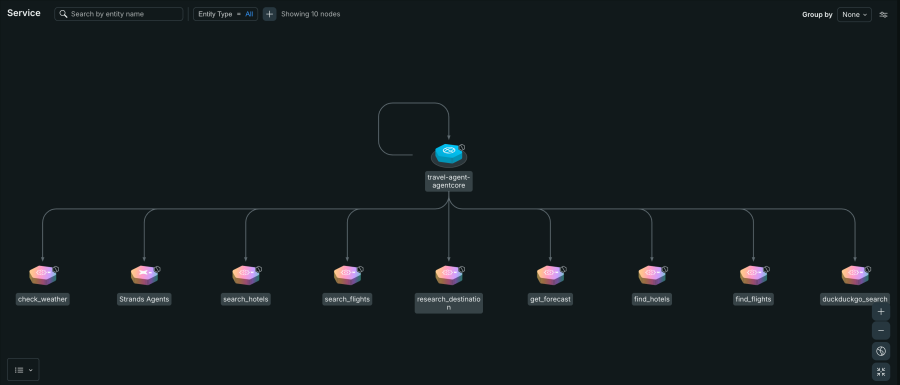The height and width of the screenshot is (385, 900).
Task: Click the find_hotels label
Action: tap(652, 299)
